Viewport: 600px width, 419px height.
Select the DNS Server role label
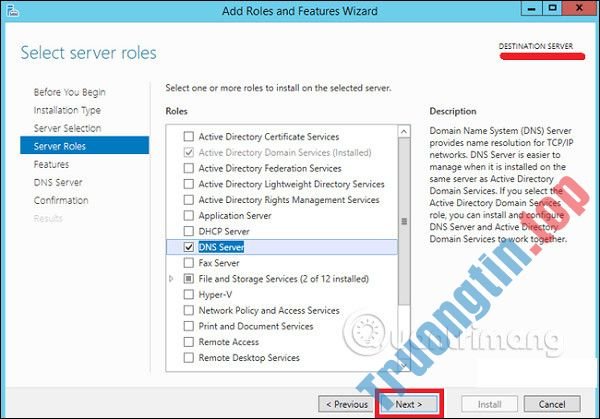coord(221,247)
